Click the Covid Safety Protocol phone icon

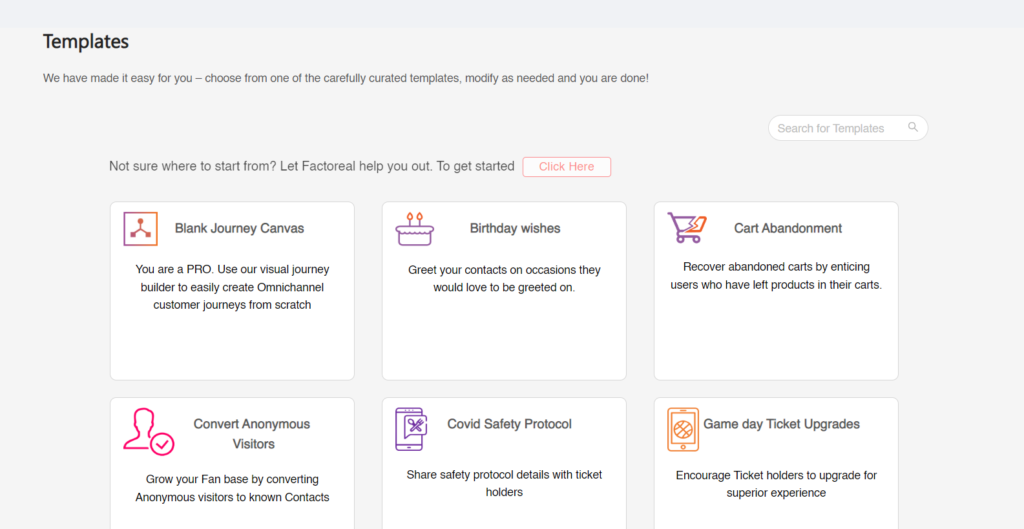(411, 428)
